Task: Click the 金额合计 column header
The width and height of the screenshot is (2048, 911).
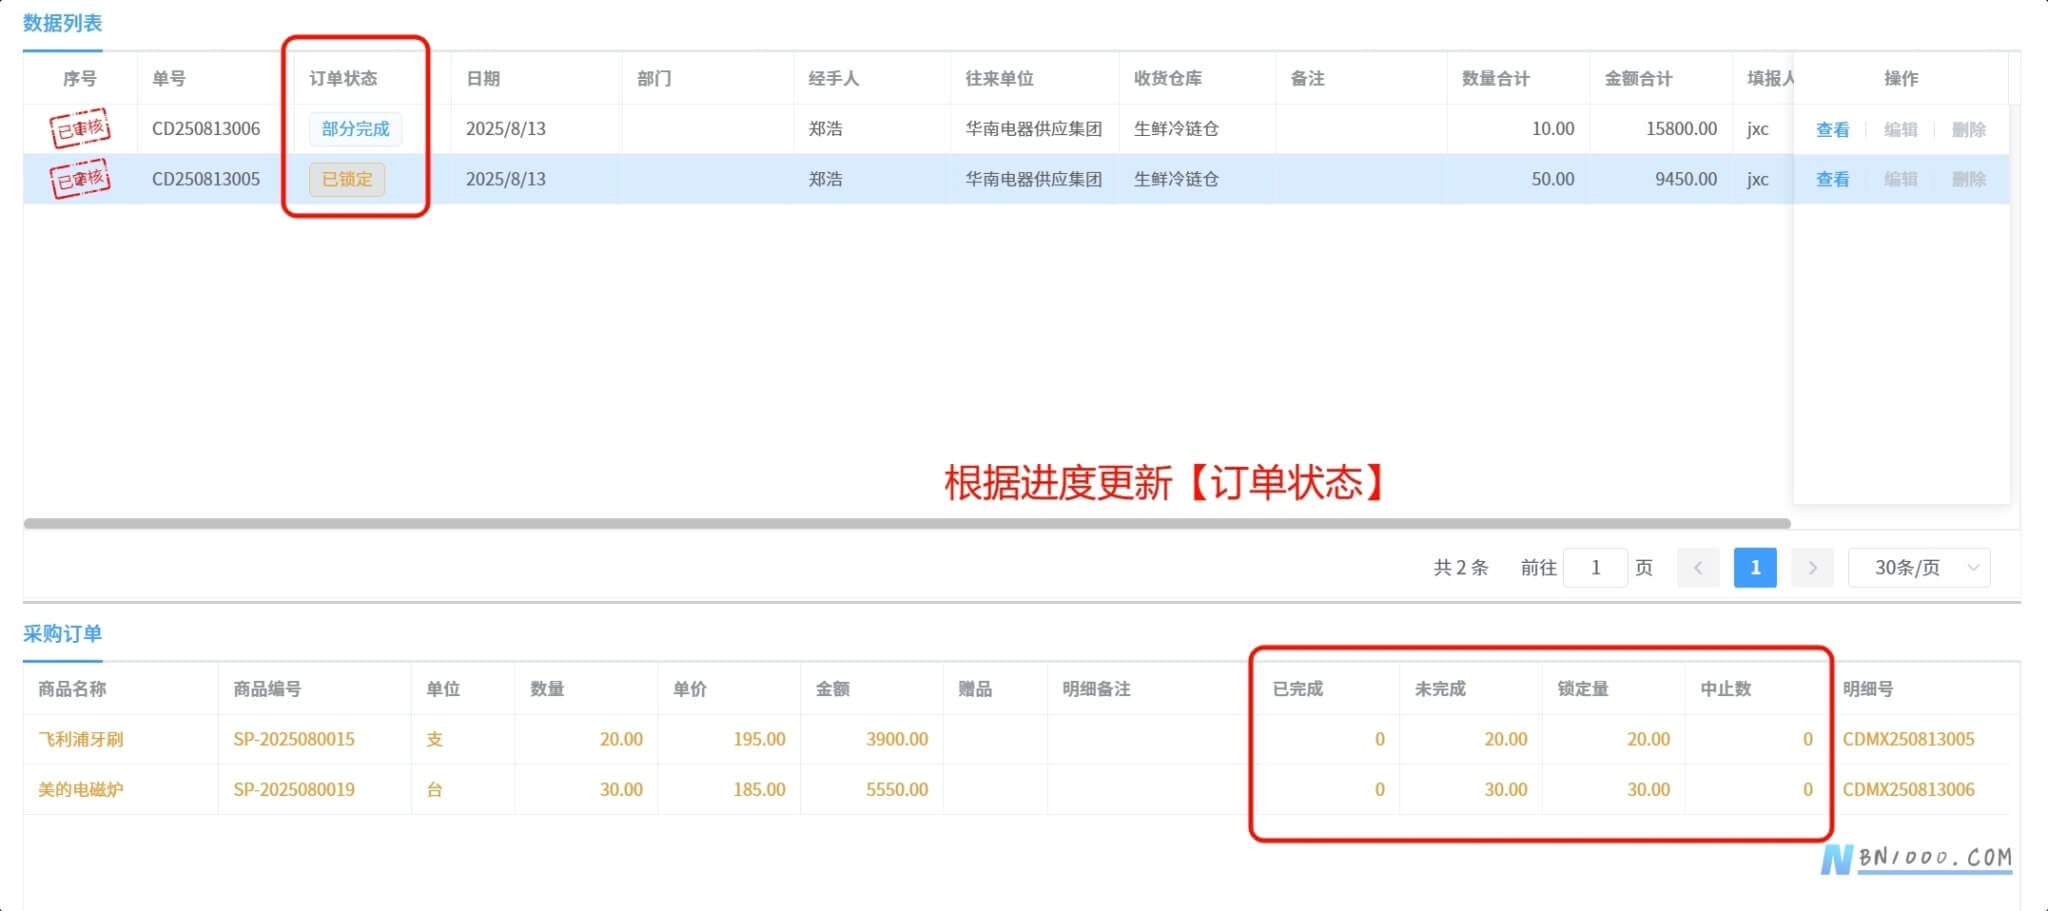Action: point(1638,78)
